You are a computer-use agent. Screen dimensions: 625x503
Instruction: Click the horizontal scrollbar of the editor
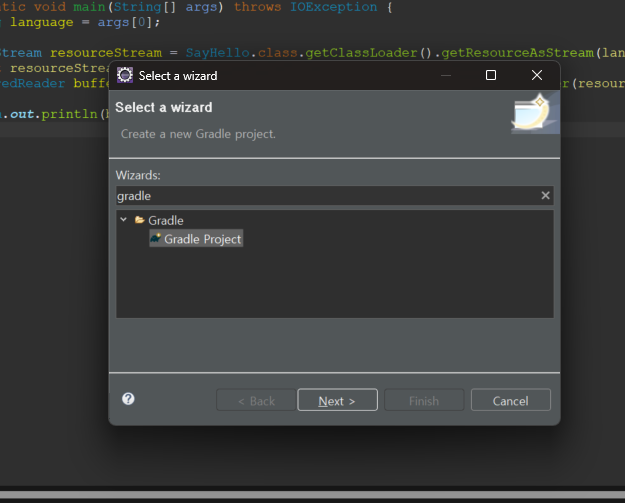coord(312,495)
